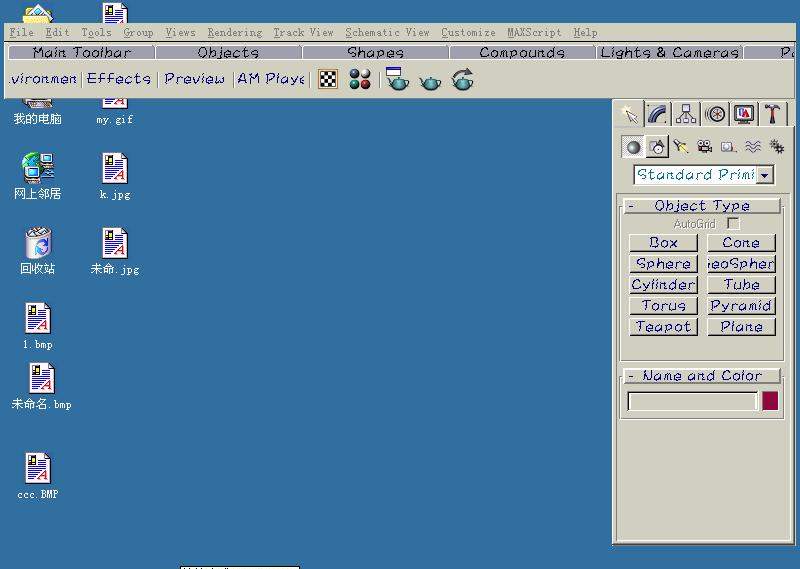Select the ccc.BMP desktop file icon
Screen dimensions: 800x569
tap(38, 476)
